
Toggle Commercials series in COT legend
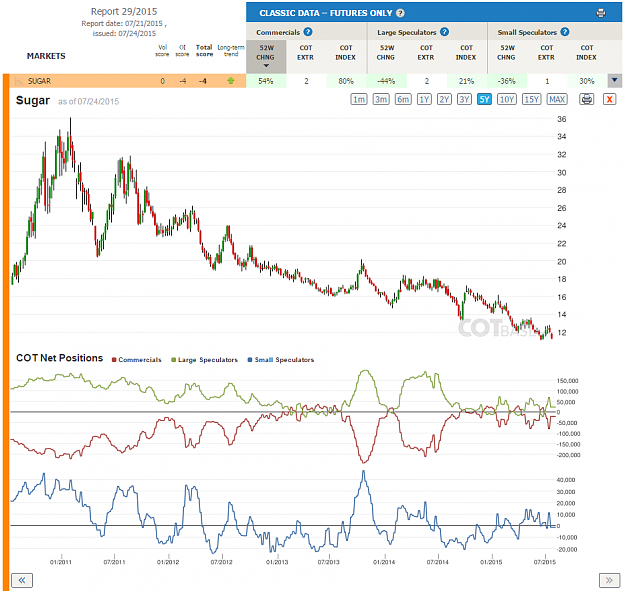137,359
